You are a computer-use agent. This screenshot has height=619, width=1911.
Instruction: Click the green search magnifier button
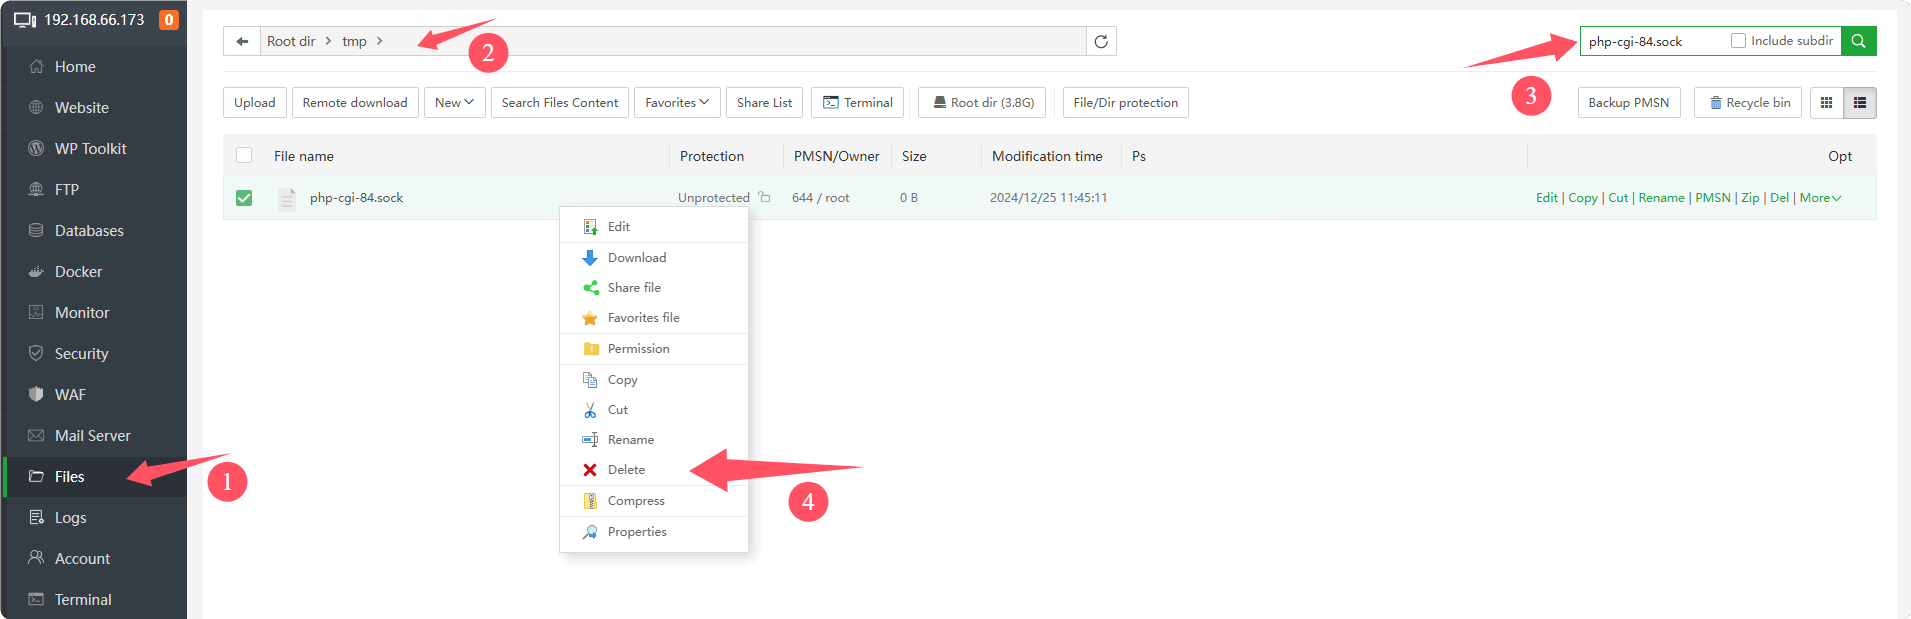pyautogui.click(x=1858, y=41)
